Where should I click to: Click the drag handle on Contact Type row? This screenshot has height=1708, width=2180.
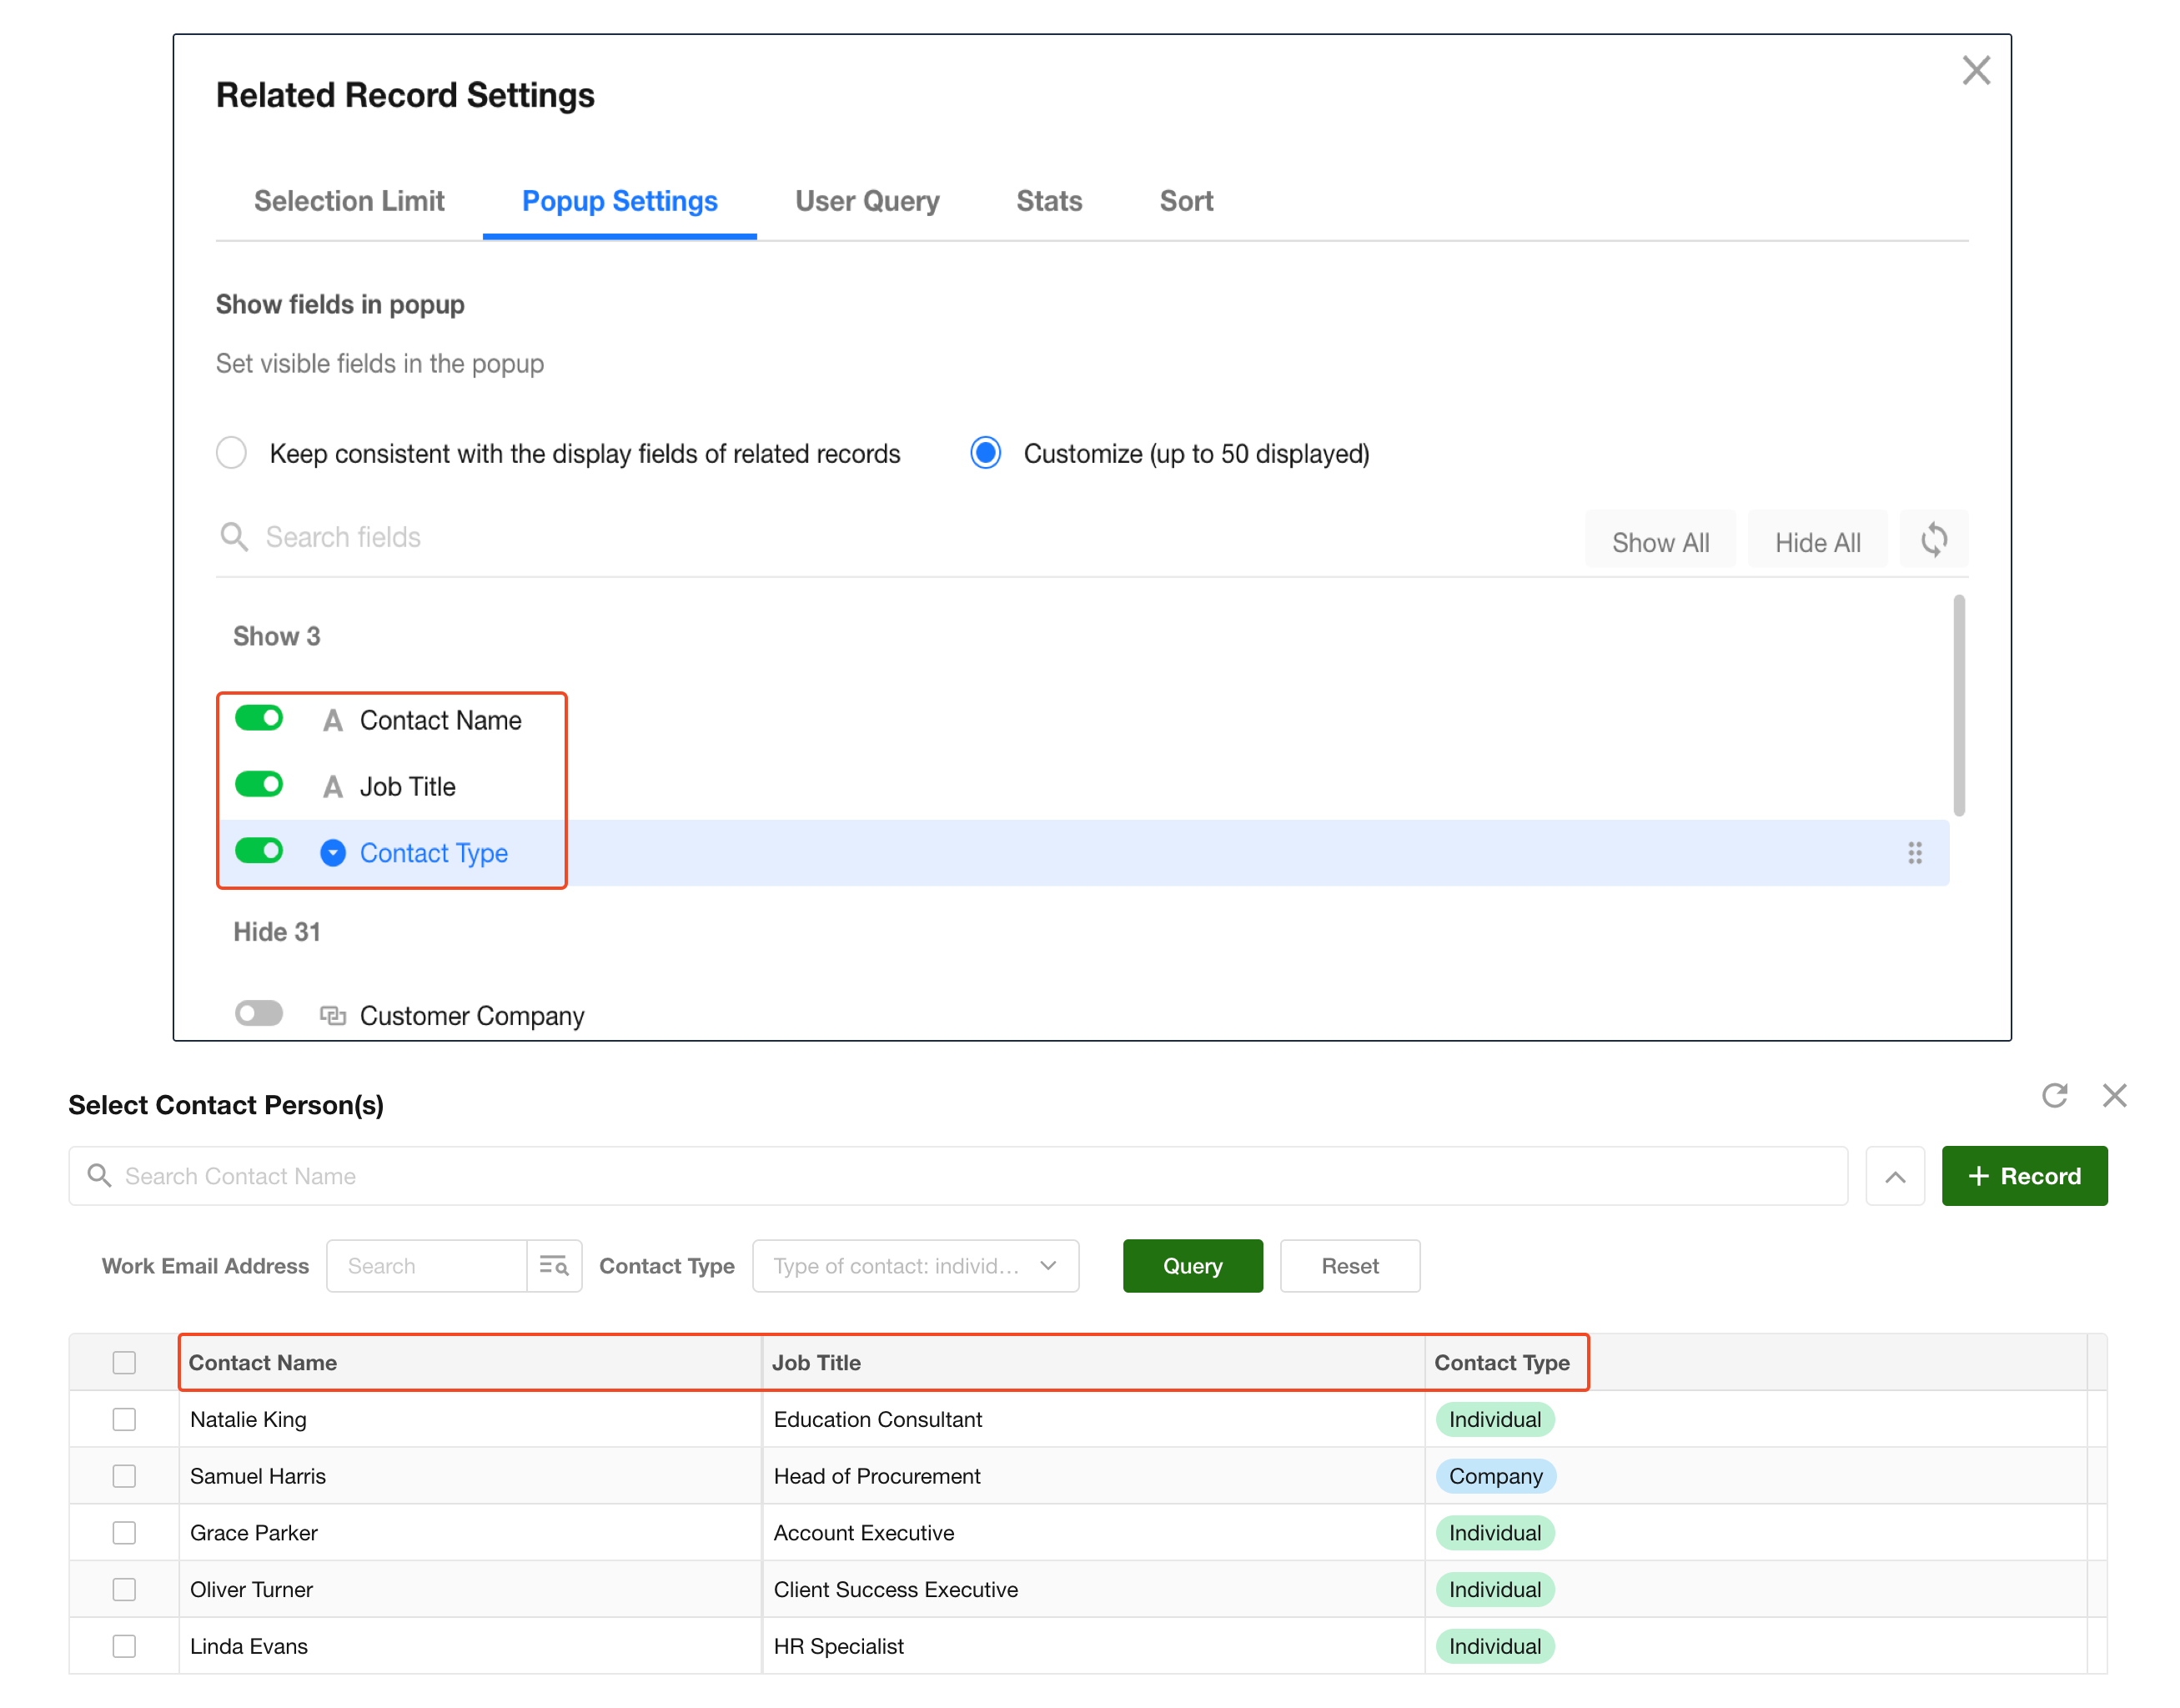tap(1913, 853)
